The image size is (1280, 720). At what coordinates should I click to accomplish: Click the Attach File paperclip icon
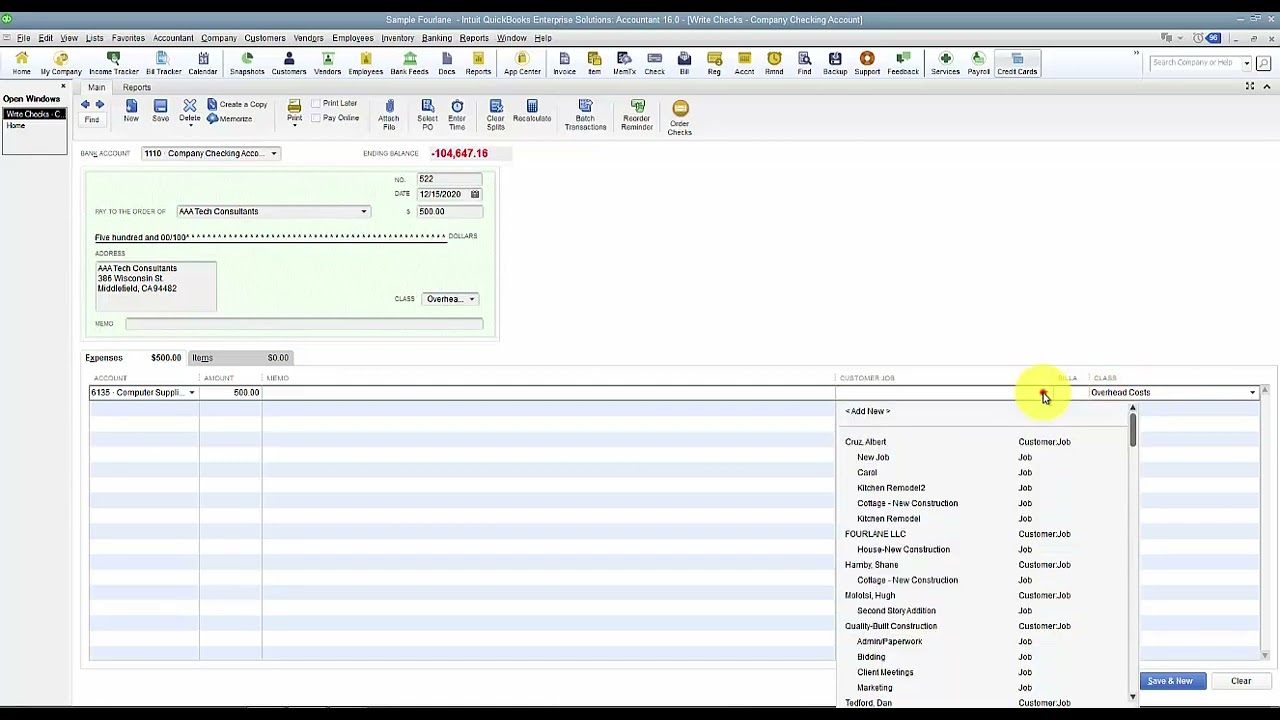389,115
